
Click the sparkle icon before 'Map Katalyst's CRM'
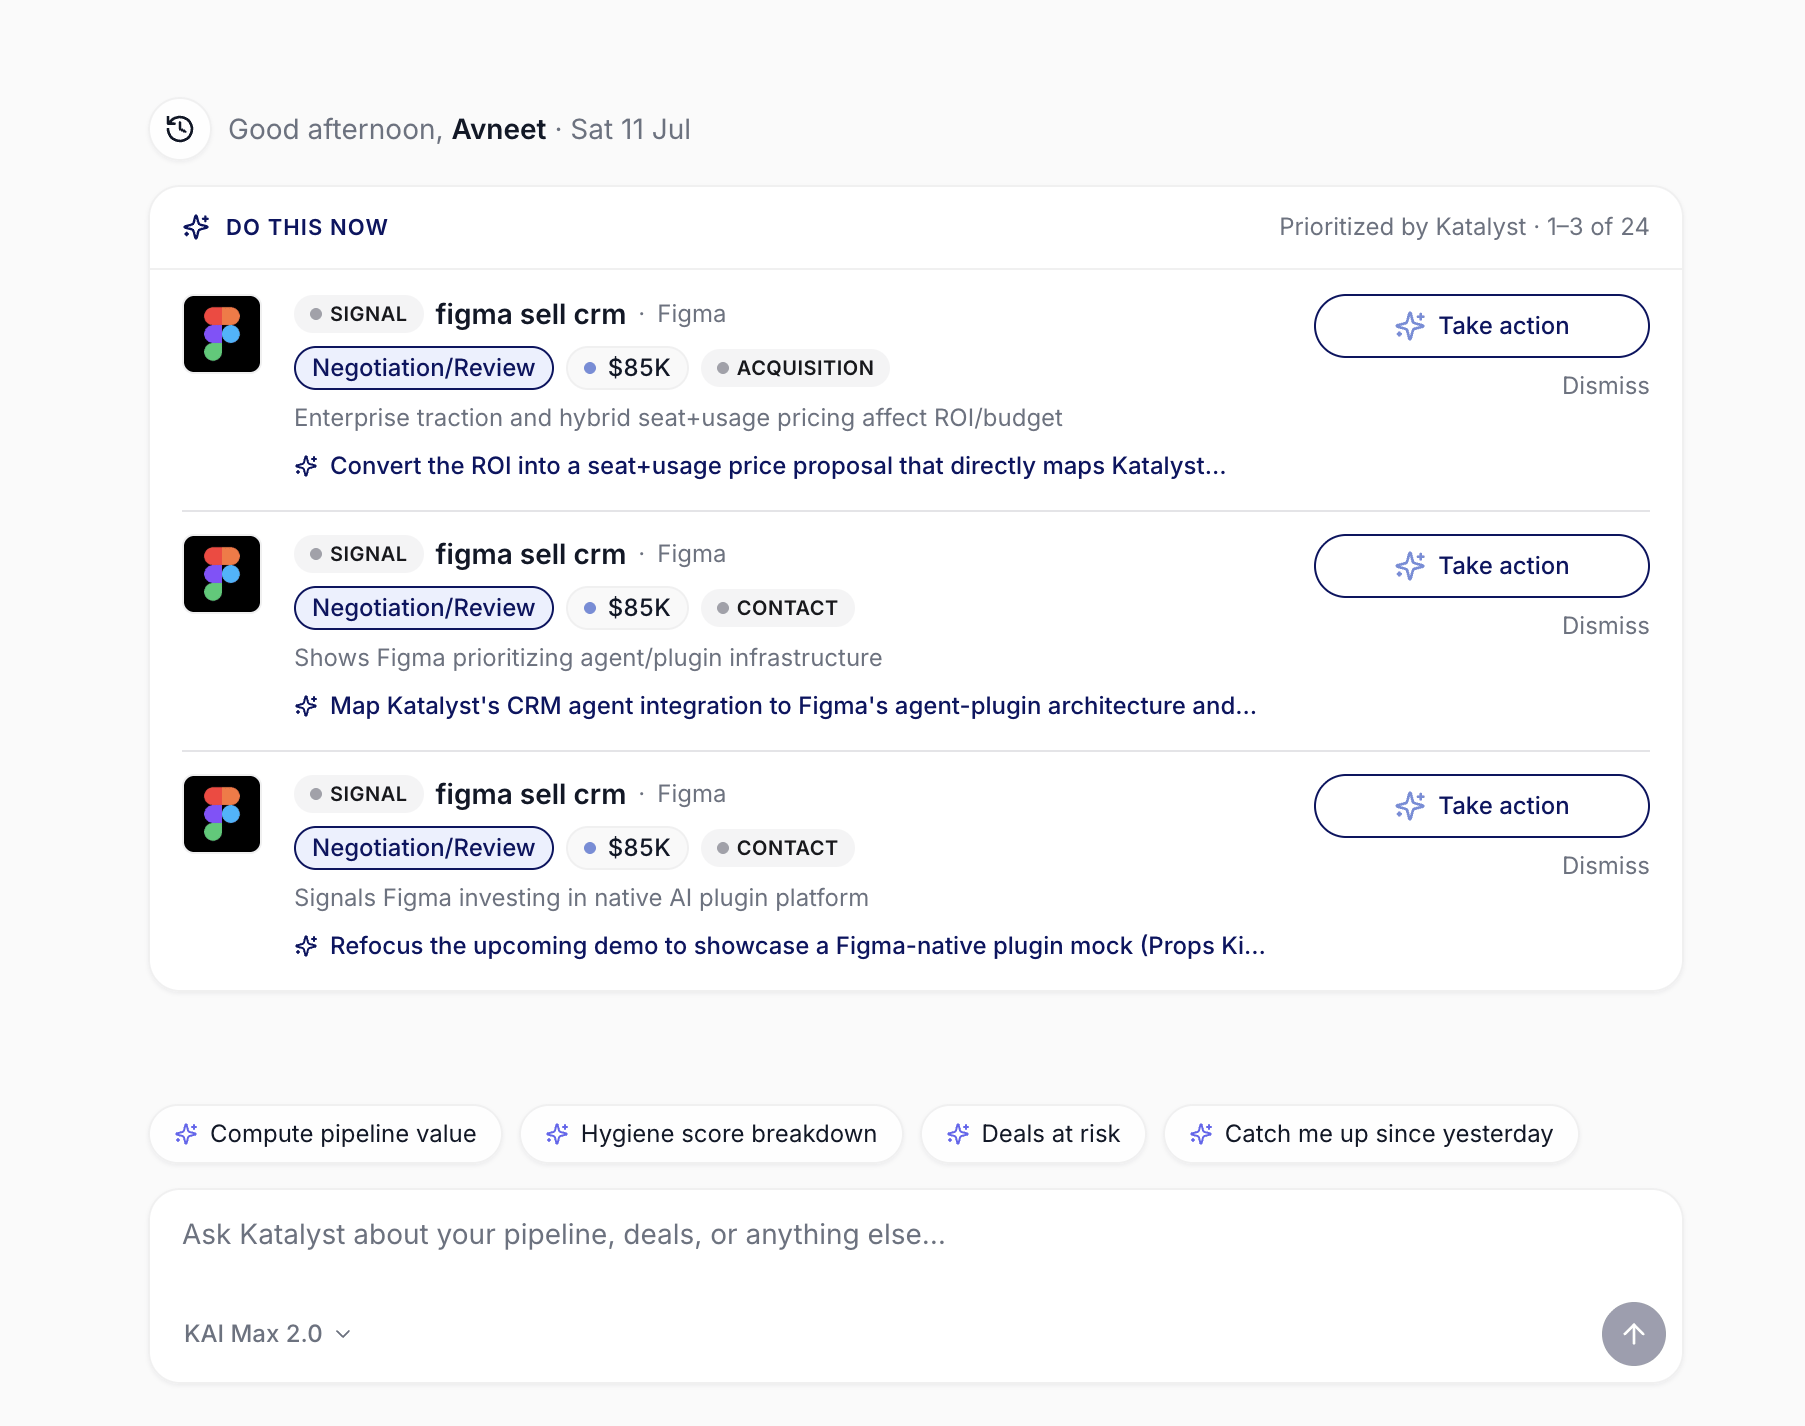tap(307, 706)
